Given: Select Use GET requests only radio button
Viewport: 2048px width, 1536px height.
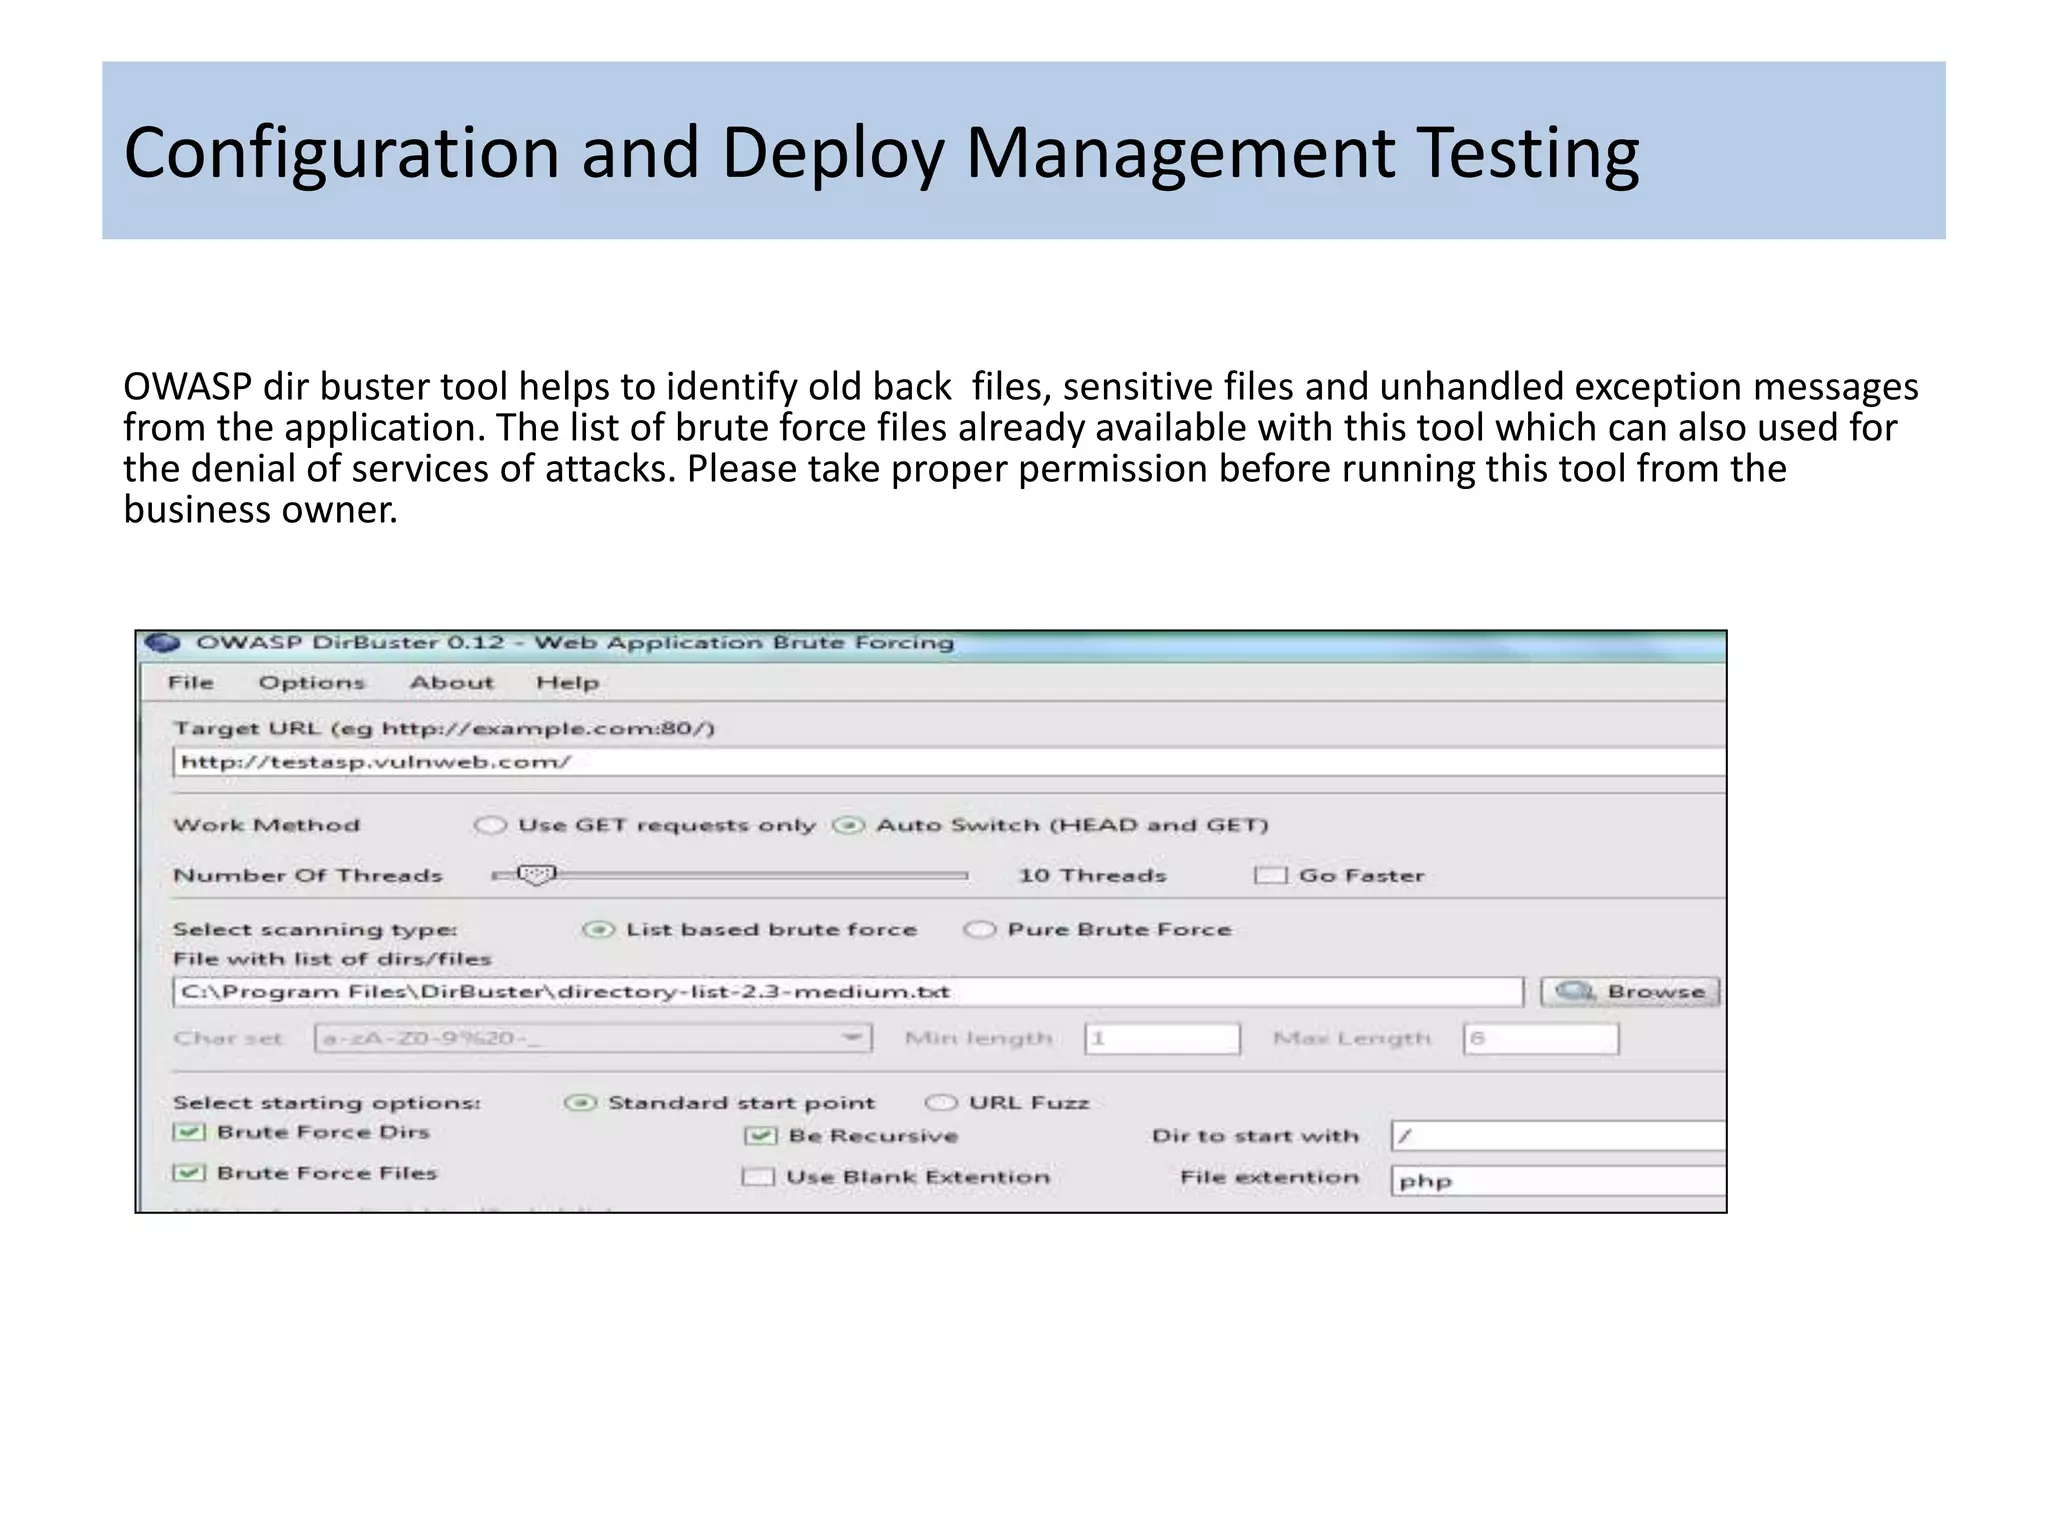Looking at the screenshot, I should tap(490, 825).
